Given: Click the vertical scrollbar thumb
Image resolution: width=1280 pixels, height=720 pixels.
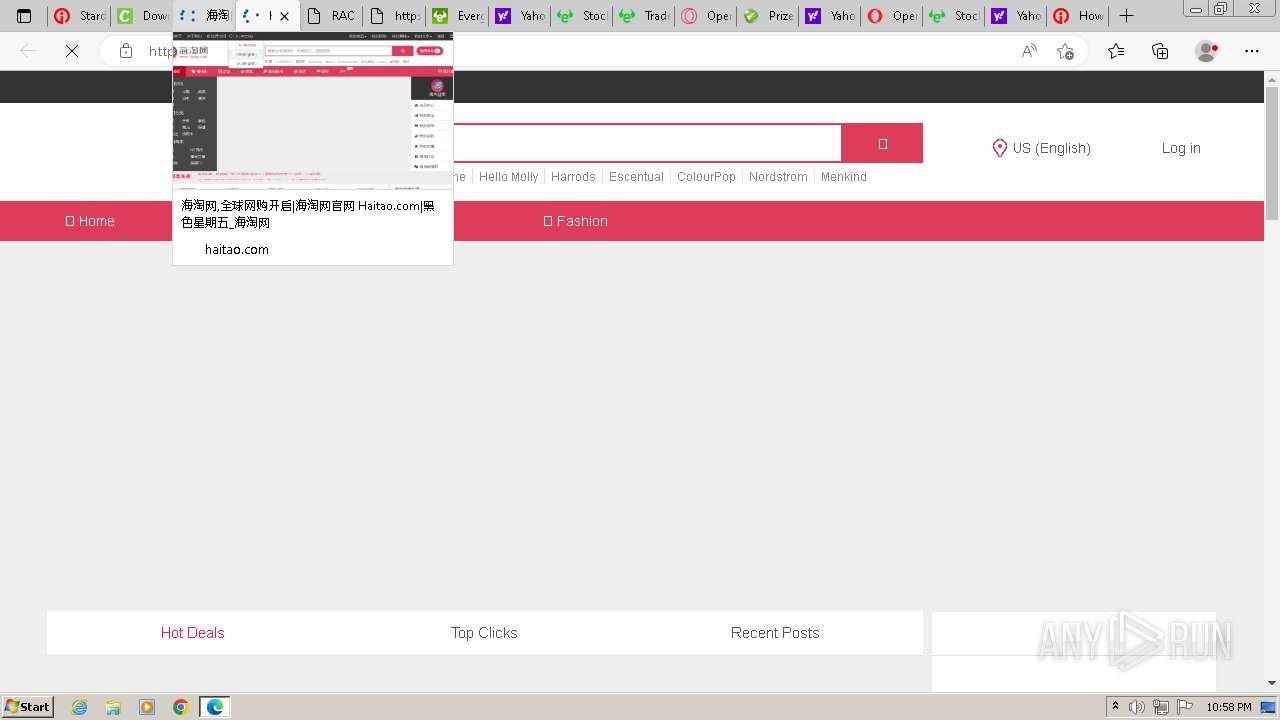Looking at the screenshot, I should 1272,153.
